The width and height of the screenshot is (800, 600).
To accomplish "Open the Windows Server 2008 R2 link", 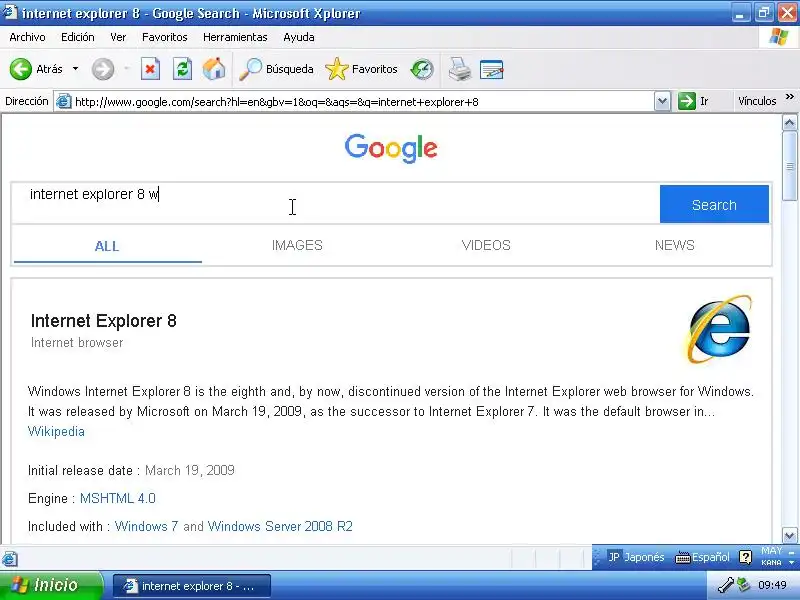I will 280,526.
